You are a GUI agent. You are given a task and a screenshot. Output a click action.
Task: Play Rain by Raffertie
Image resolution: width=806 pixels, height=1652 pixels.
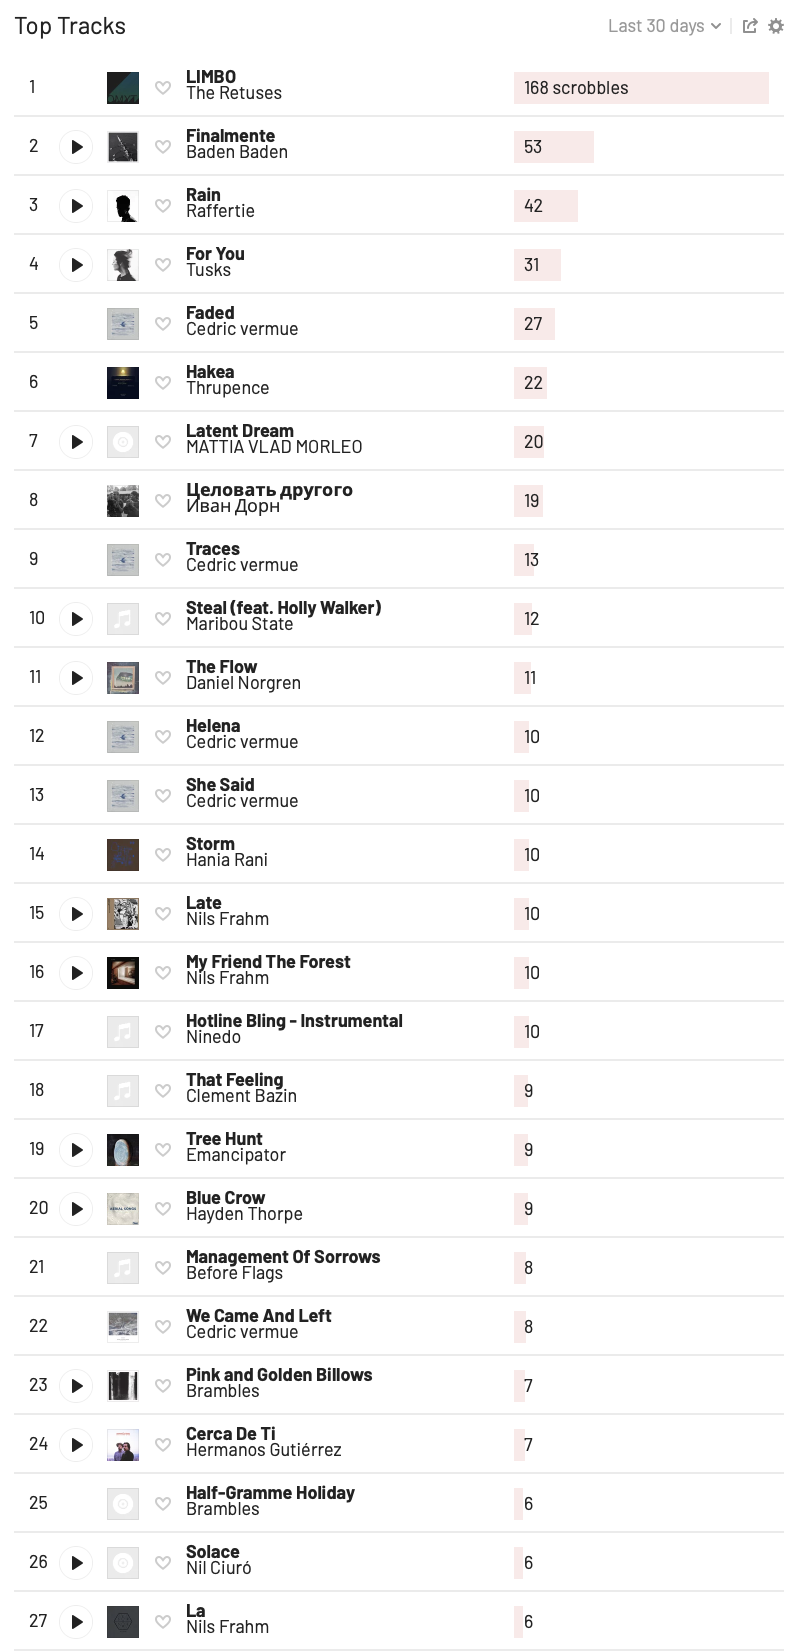tap(76, 206)
